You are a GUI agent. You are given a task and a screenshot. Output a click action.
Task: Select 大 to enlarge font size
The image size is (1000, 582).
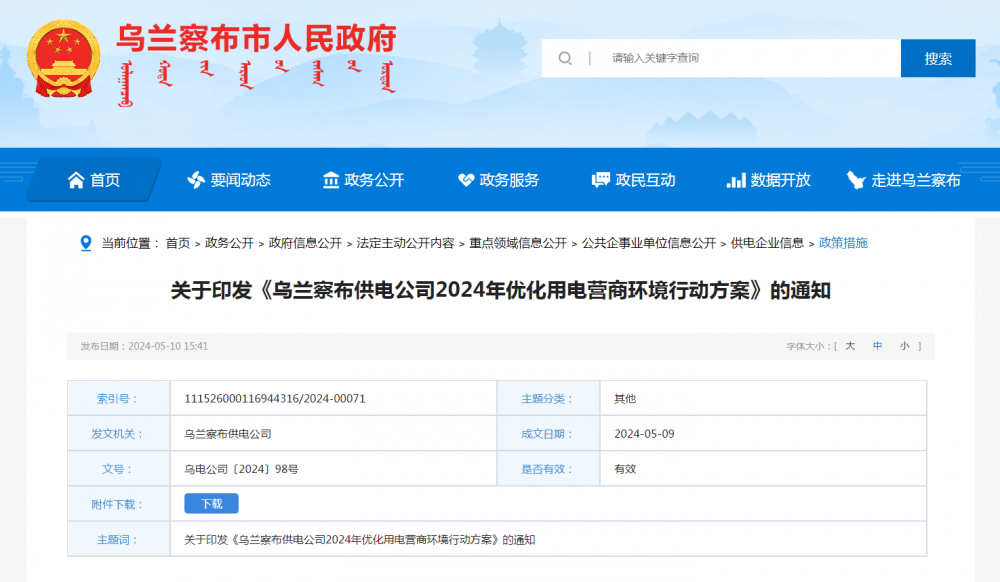point(848,345)
